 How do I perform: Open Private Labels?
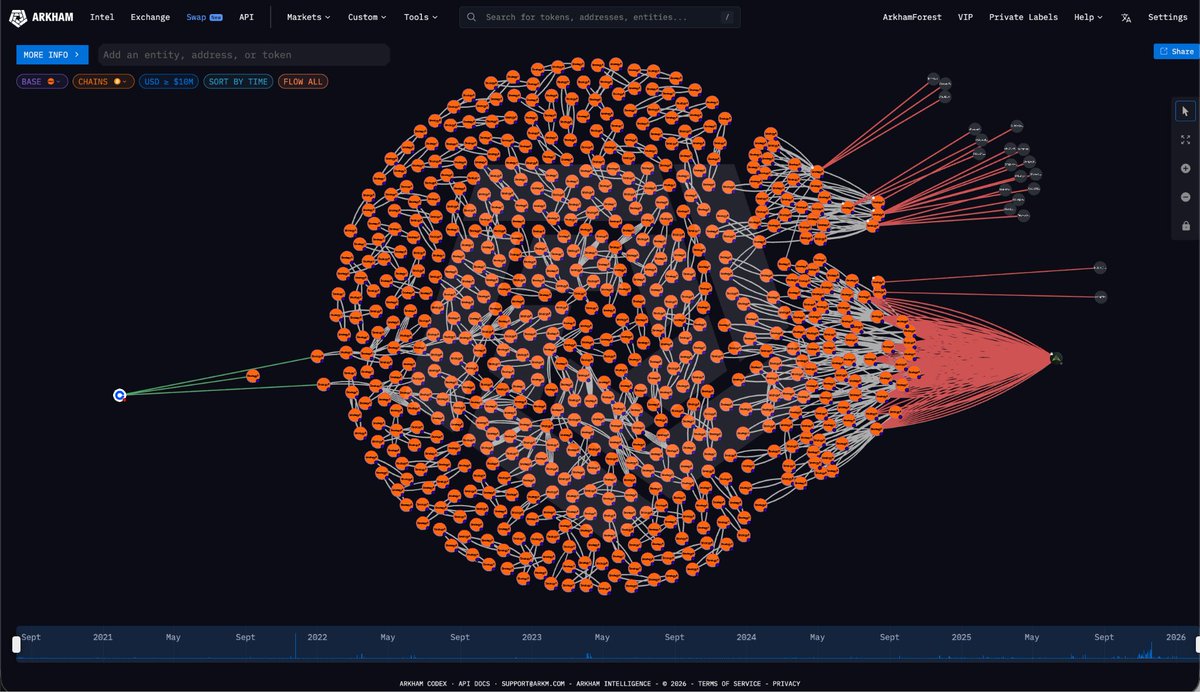coord(1023,17)
